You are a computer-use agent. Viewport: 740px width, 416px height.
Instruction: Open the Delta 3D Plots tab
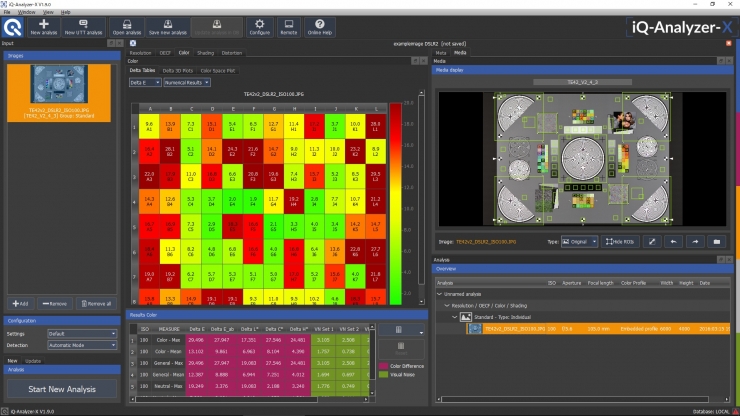pyautogui.click(x=177, y=71)
